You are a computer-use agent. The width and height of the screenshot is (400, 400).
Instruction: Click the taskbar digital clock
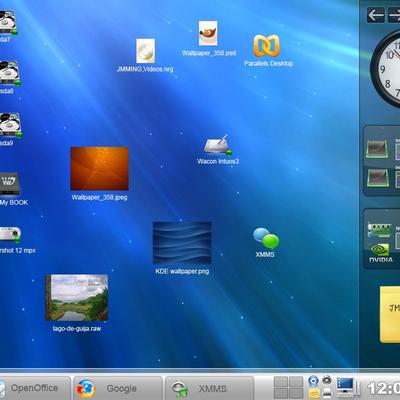pyautogui.click(x=383, y=389)
